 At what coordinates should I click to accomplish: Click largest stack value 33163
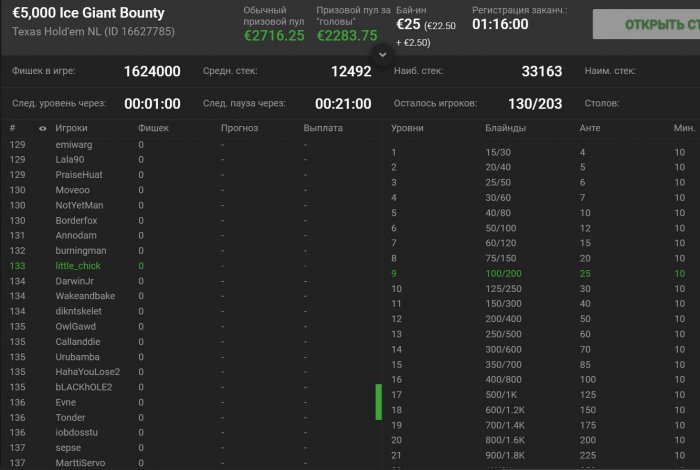coord(542,71)
